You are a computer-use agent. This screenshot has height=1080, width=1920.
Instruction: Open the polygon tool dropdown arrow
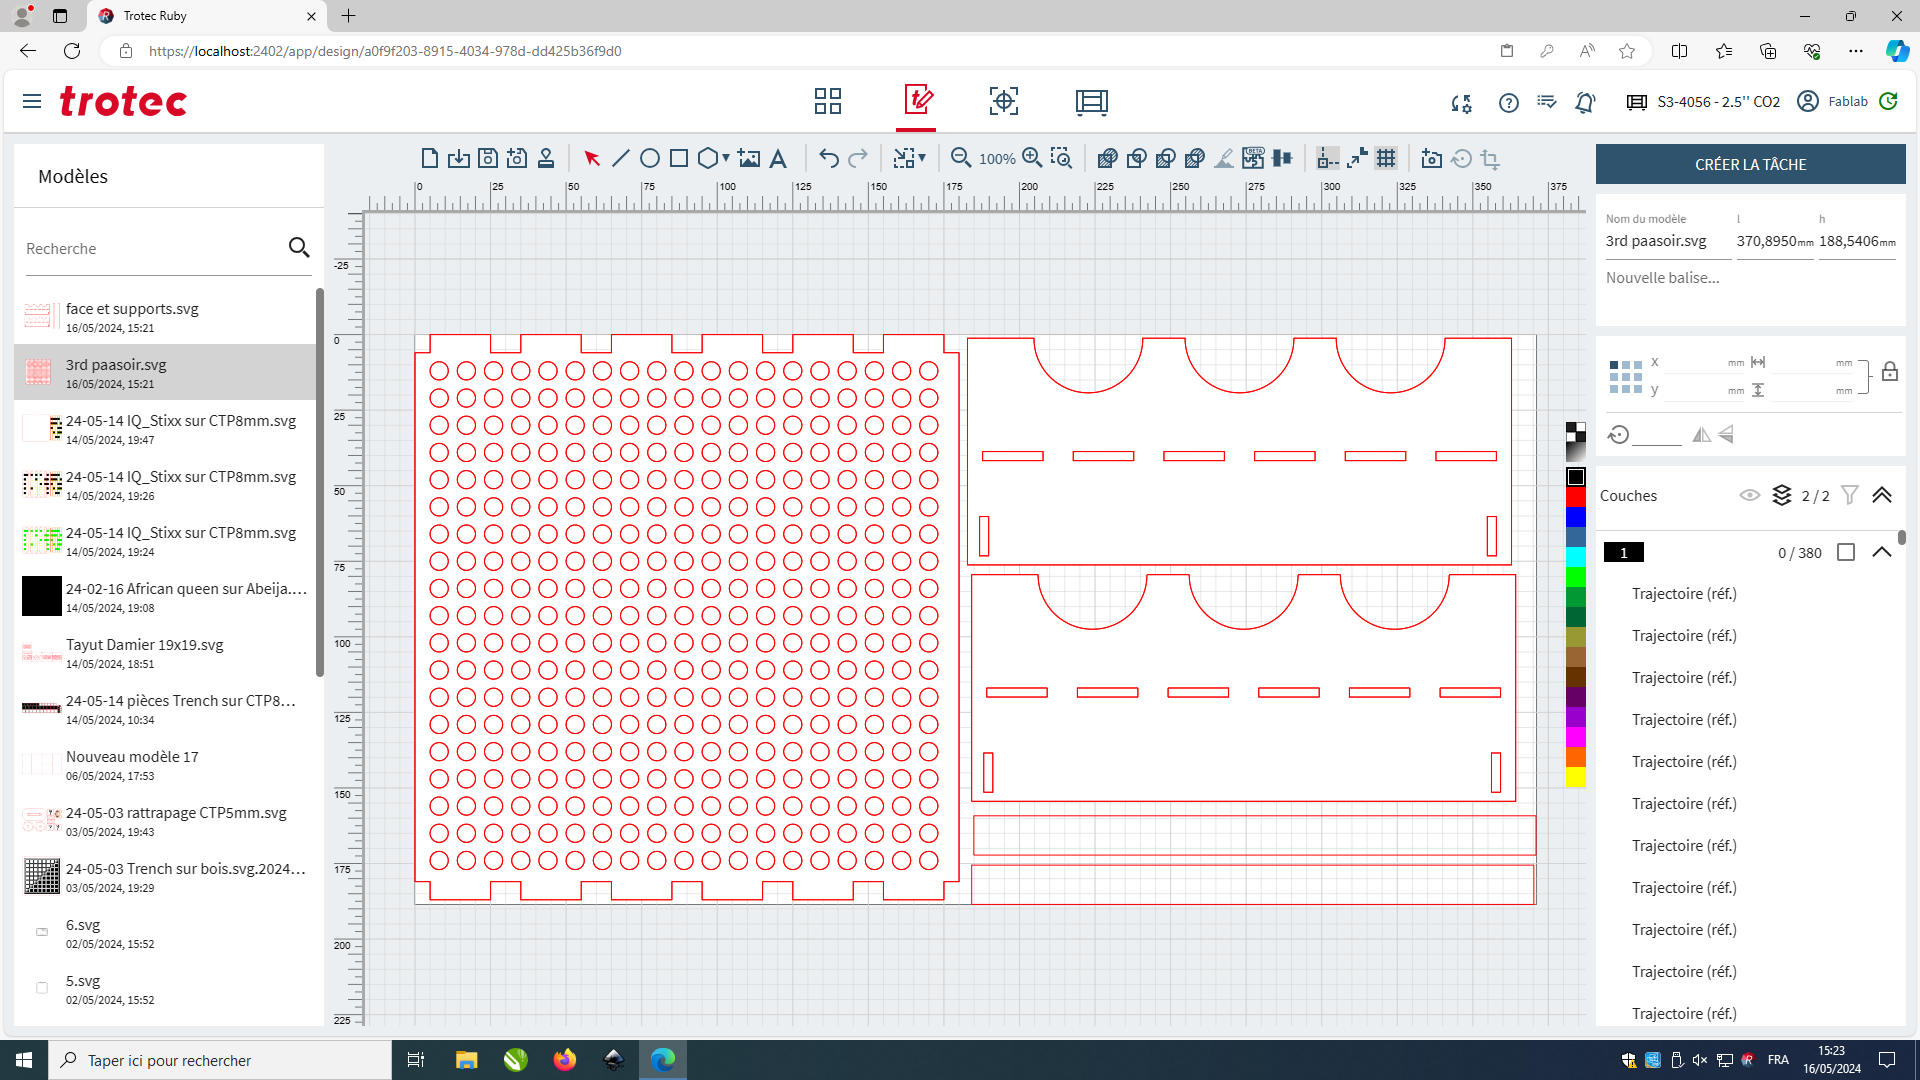coord(726,158)
